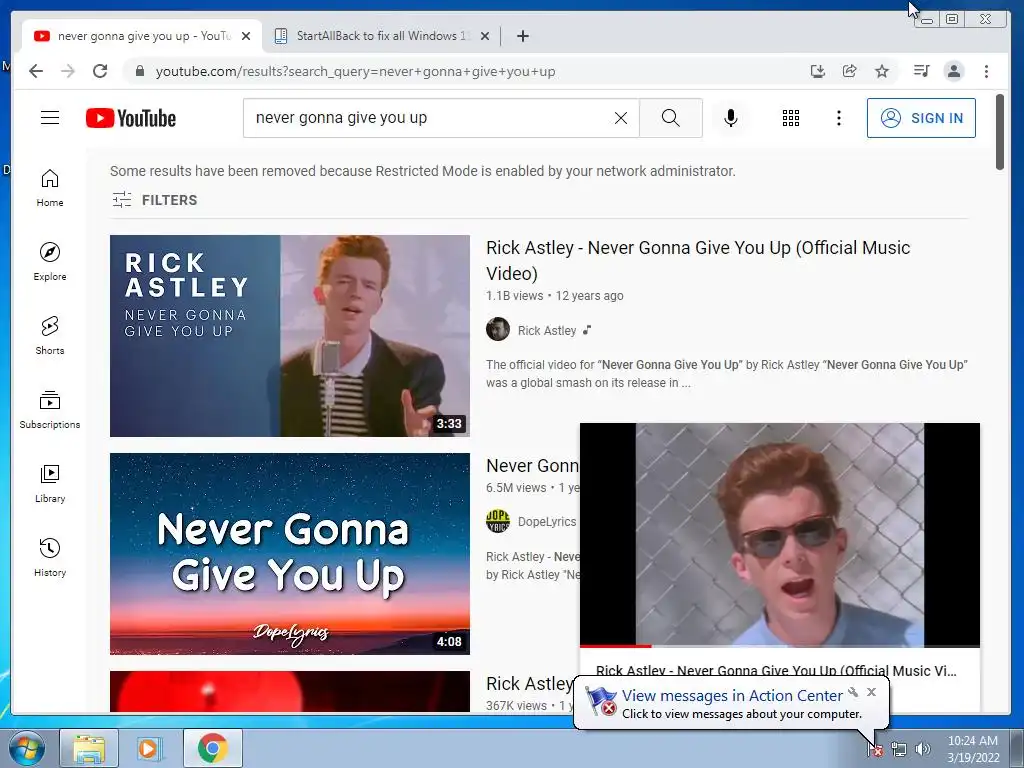Open the taskbar clock and date
Image resolution: width=1024 pixels, height=768 pixels.
point(973,749)
